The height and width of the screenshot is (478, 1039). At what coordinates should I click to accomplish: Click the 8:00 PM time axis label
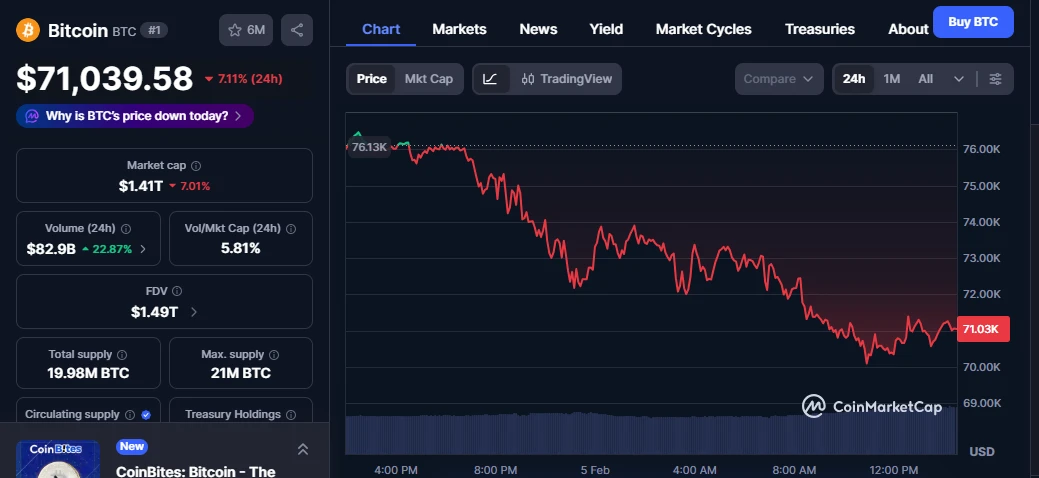(496, 470)
